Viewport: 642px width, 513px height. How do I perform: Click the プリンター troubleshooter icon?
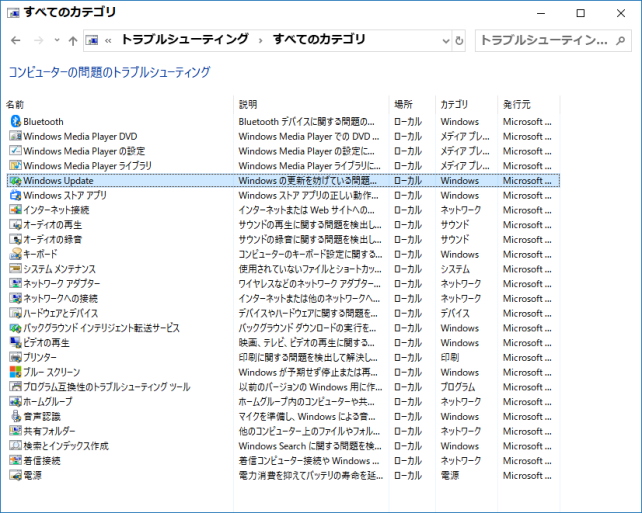tap(16, 357)
